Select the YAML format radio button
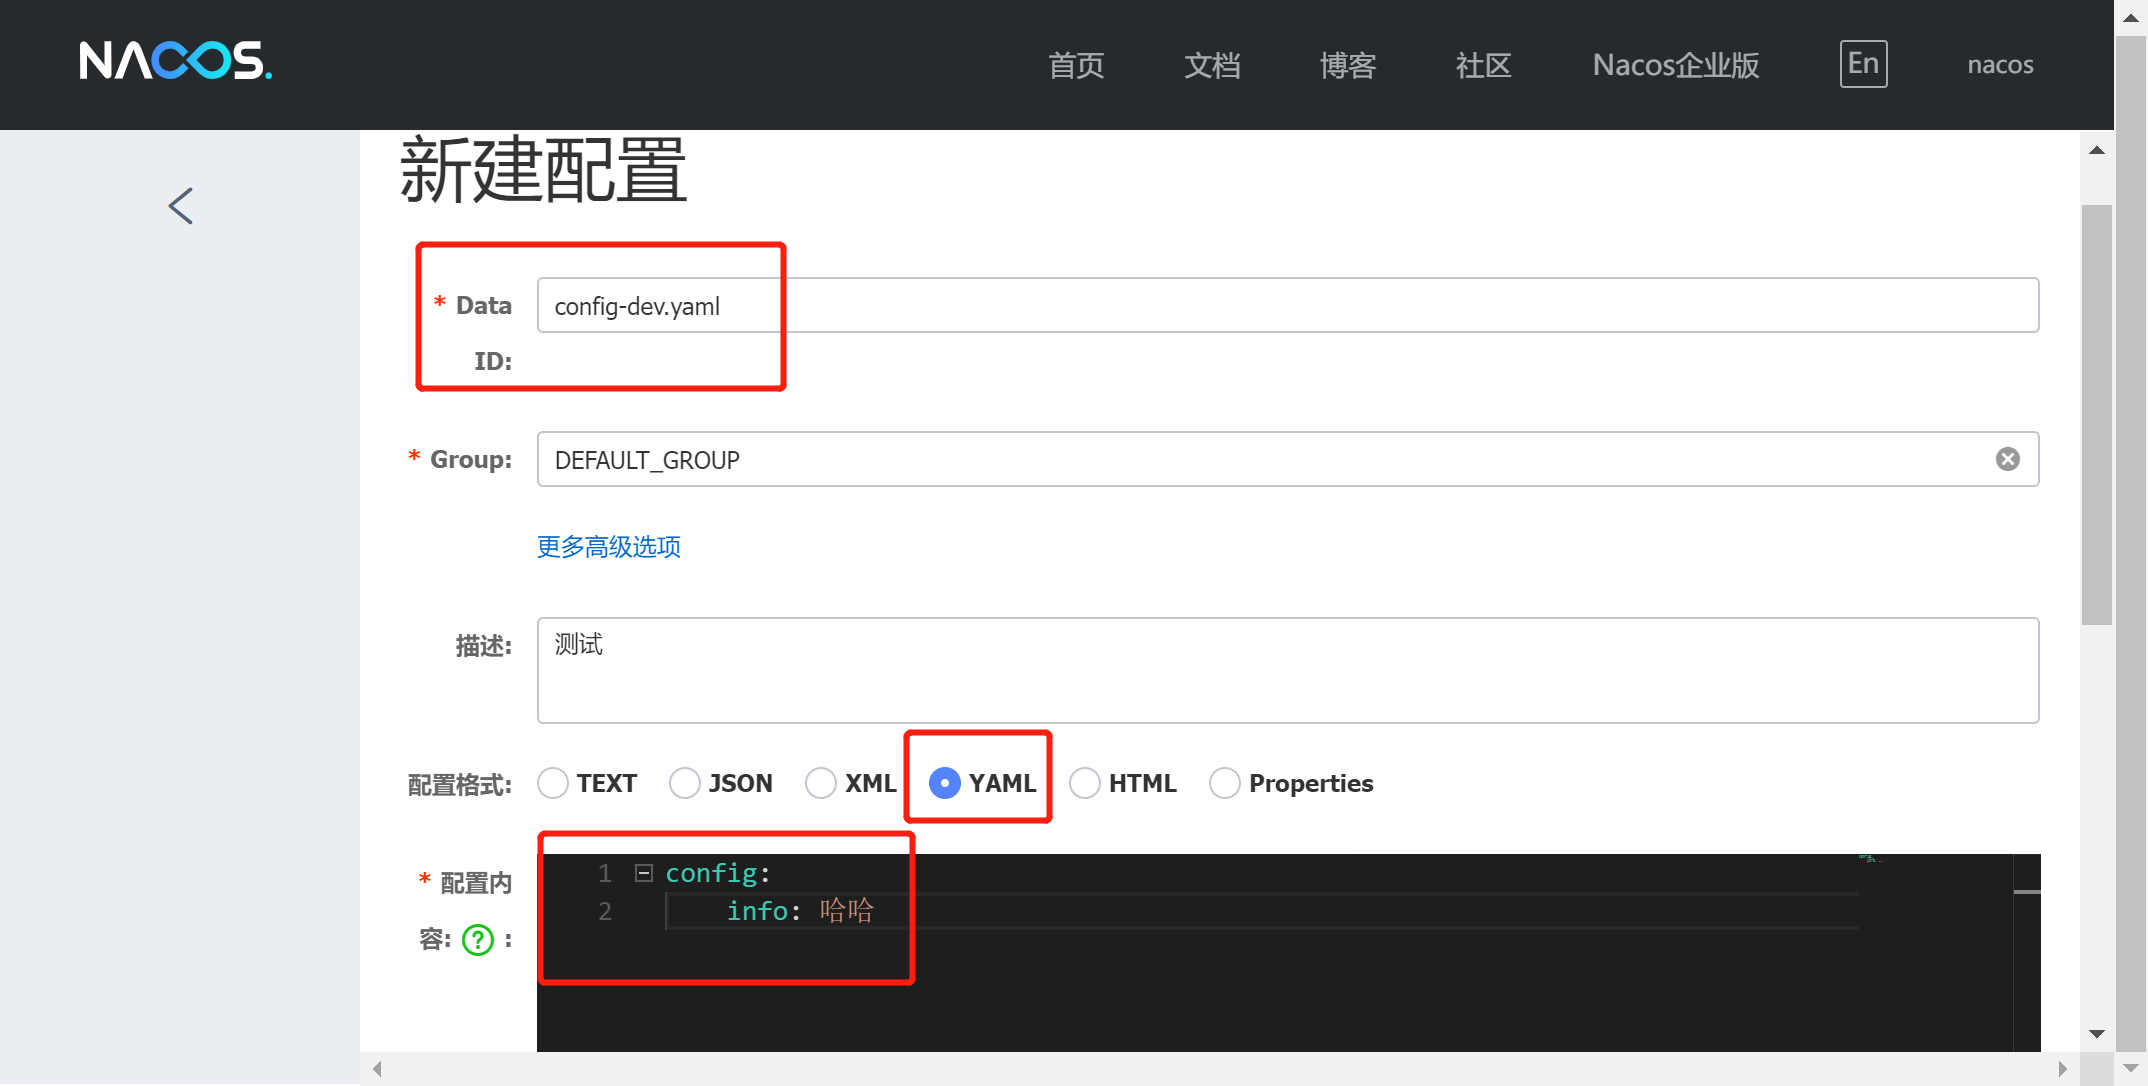2148x1086 pixels. 945,783
